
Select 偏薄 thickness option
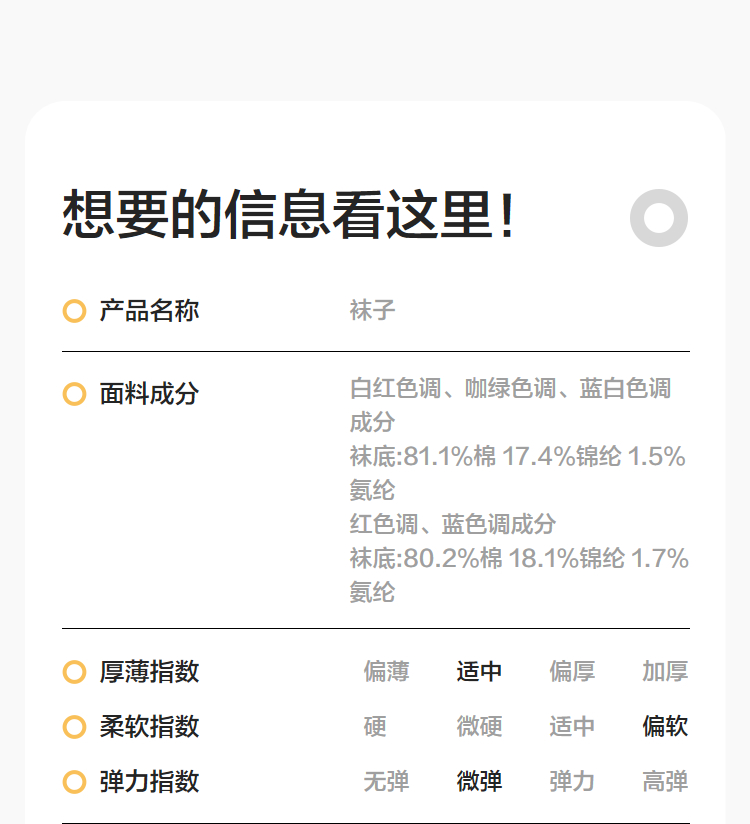386,672
